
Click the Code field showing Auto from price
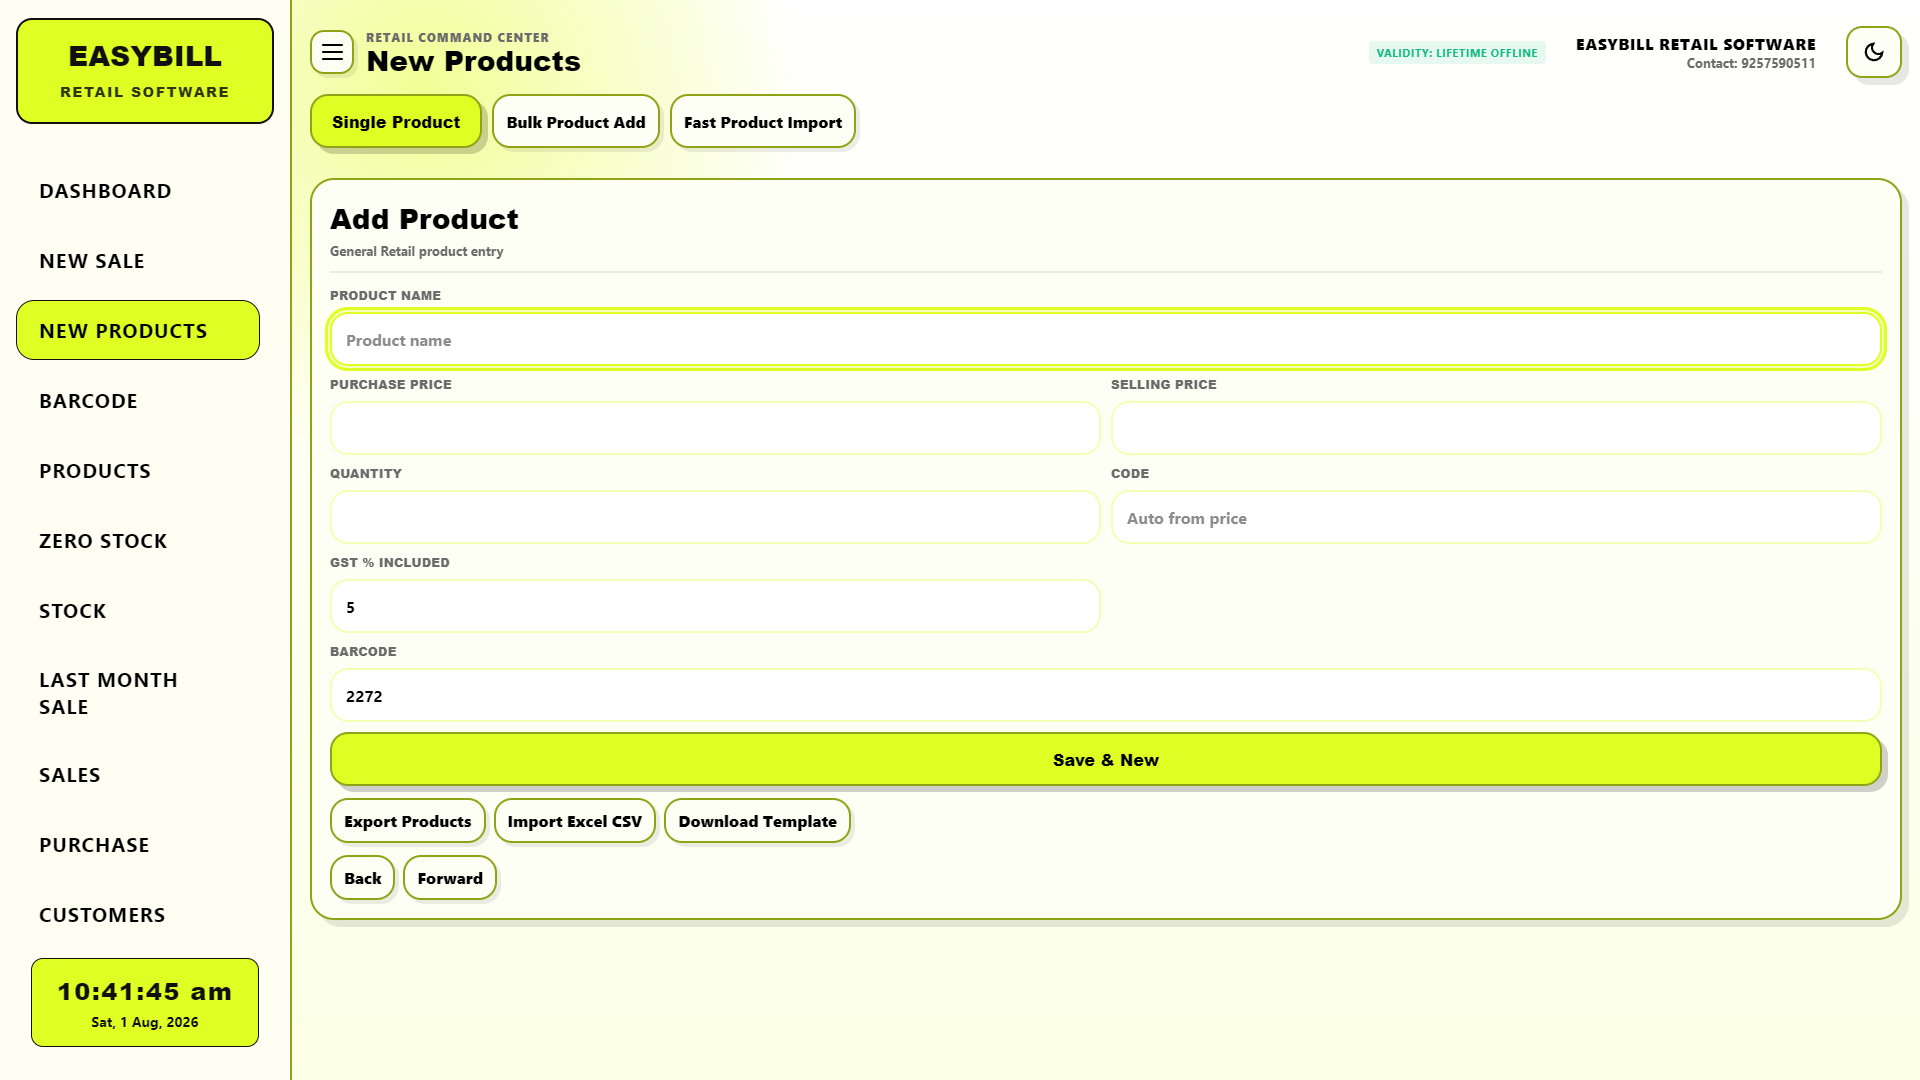point(1496,518)
